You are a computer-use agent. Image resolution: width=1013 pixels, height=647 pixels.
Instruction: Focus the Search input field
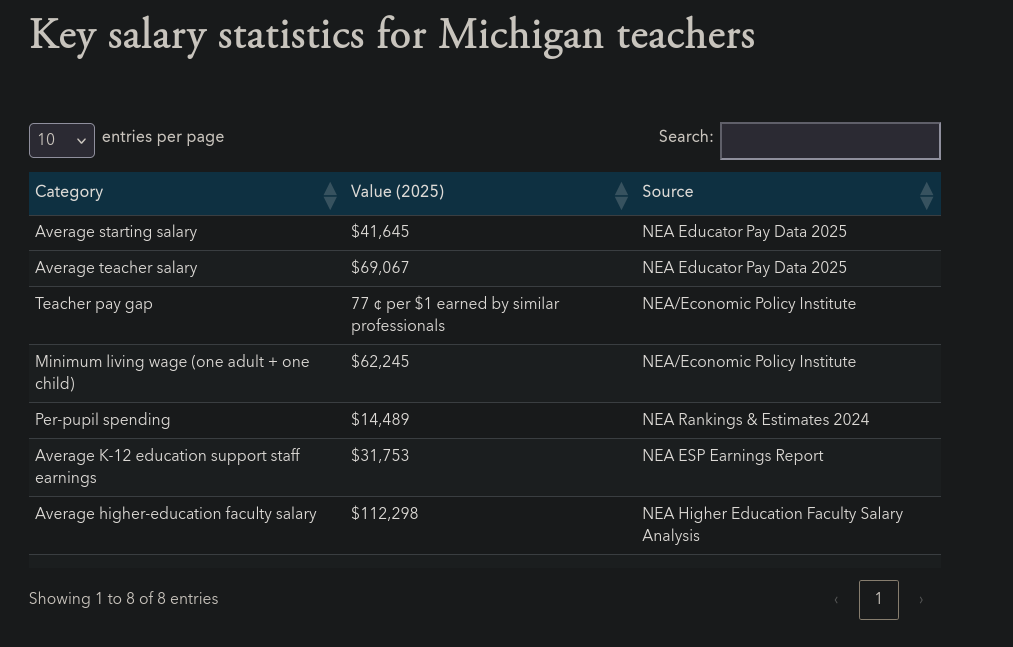[830, 141]
